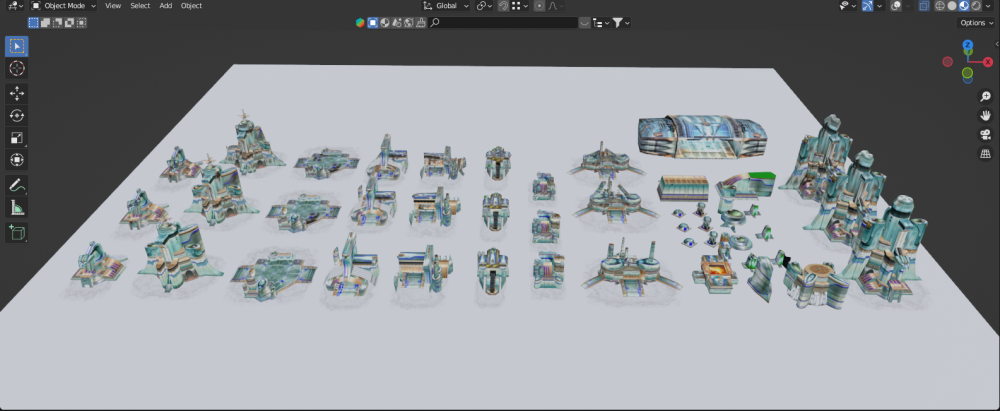This screenshot has height=411, width=1000.
Task: Activate the Move tool
Action: [17, 93]
